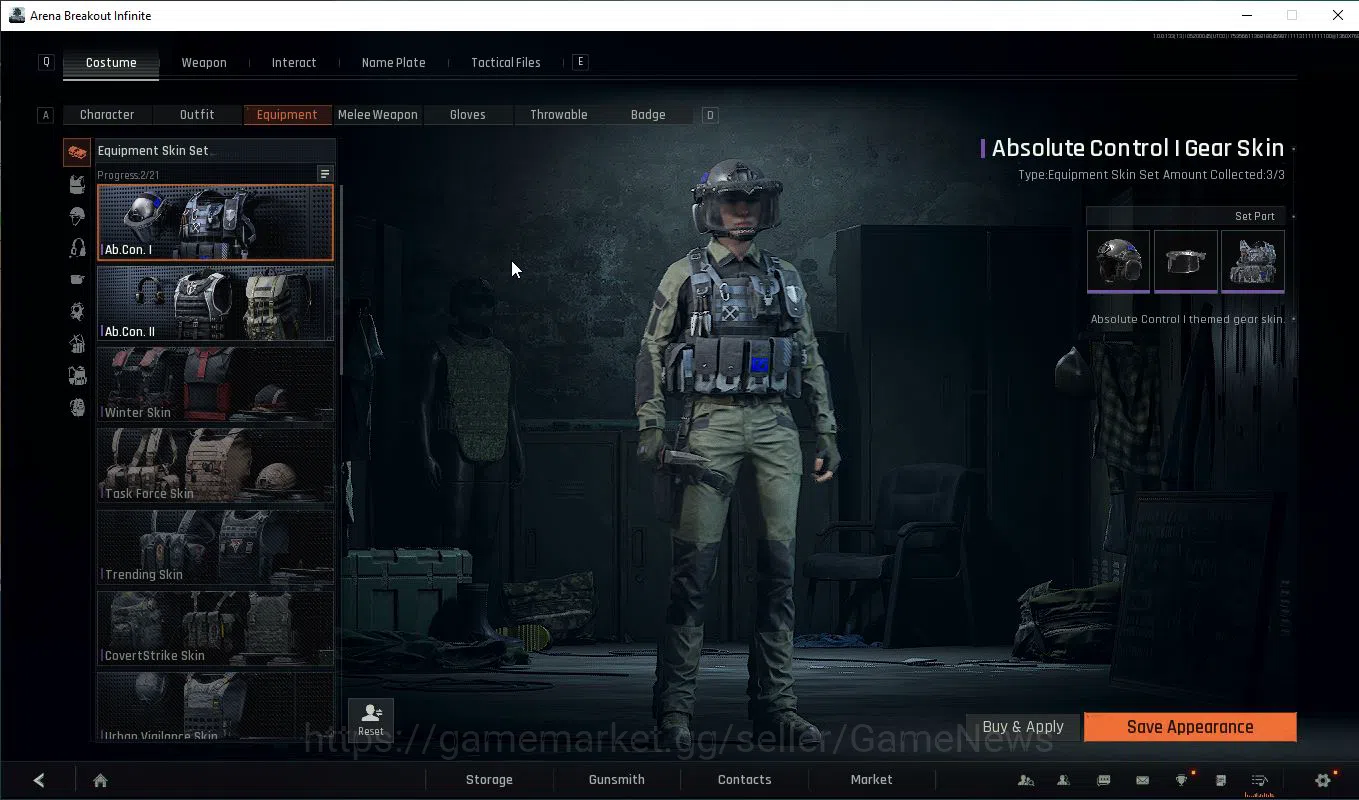1359x800 pixels.
Task: Open Storage from the bottom bar
Action: tap(489, 780)
